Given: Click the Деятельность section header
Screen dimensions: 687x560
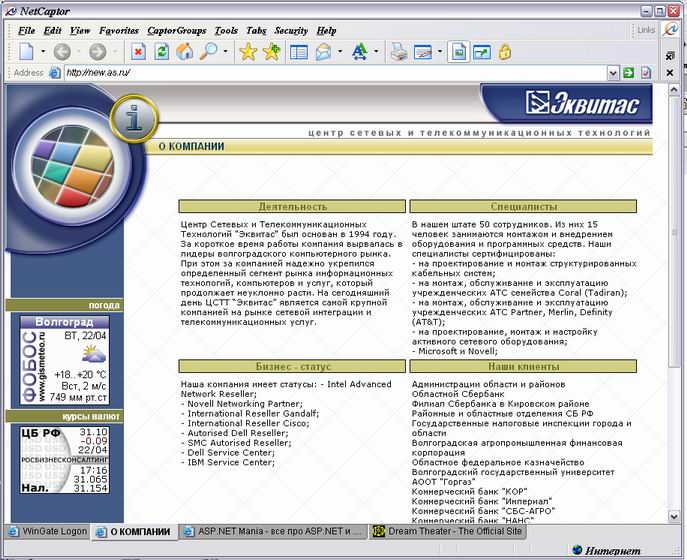Looking at the screenshot, I should coord(292,206).
